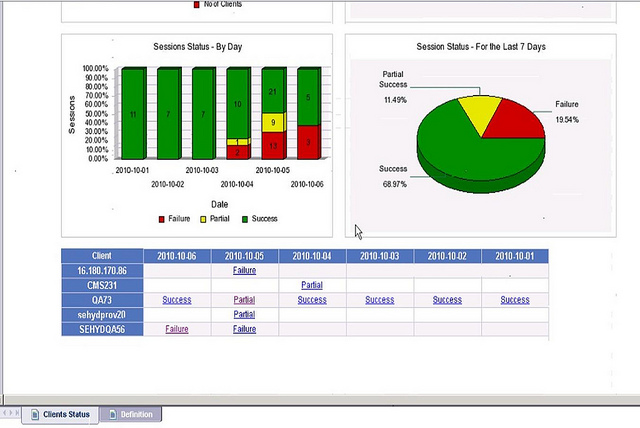
Task: Click the 2010-10-03 column header
Action: point(379,256)
